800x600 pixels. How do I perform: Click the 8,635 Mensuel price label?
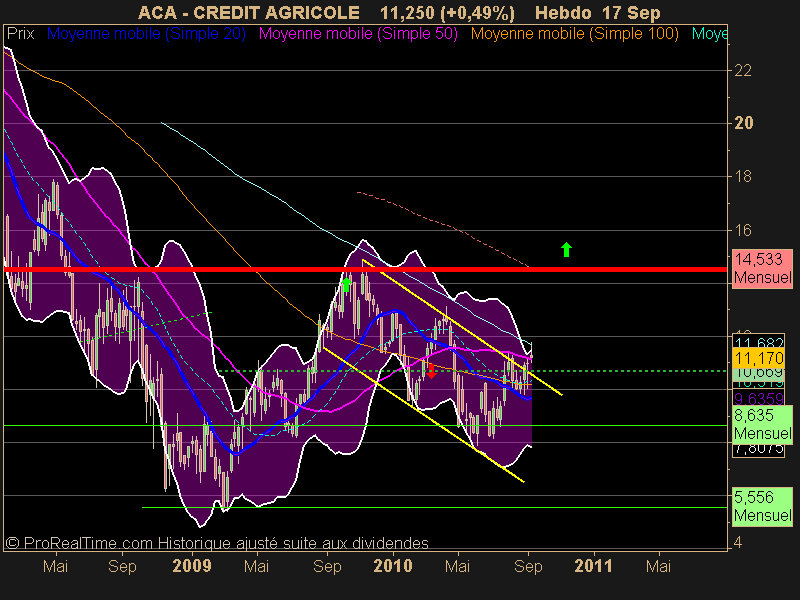(x=763, y=424)
